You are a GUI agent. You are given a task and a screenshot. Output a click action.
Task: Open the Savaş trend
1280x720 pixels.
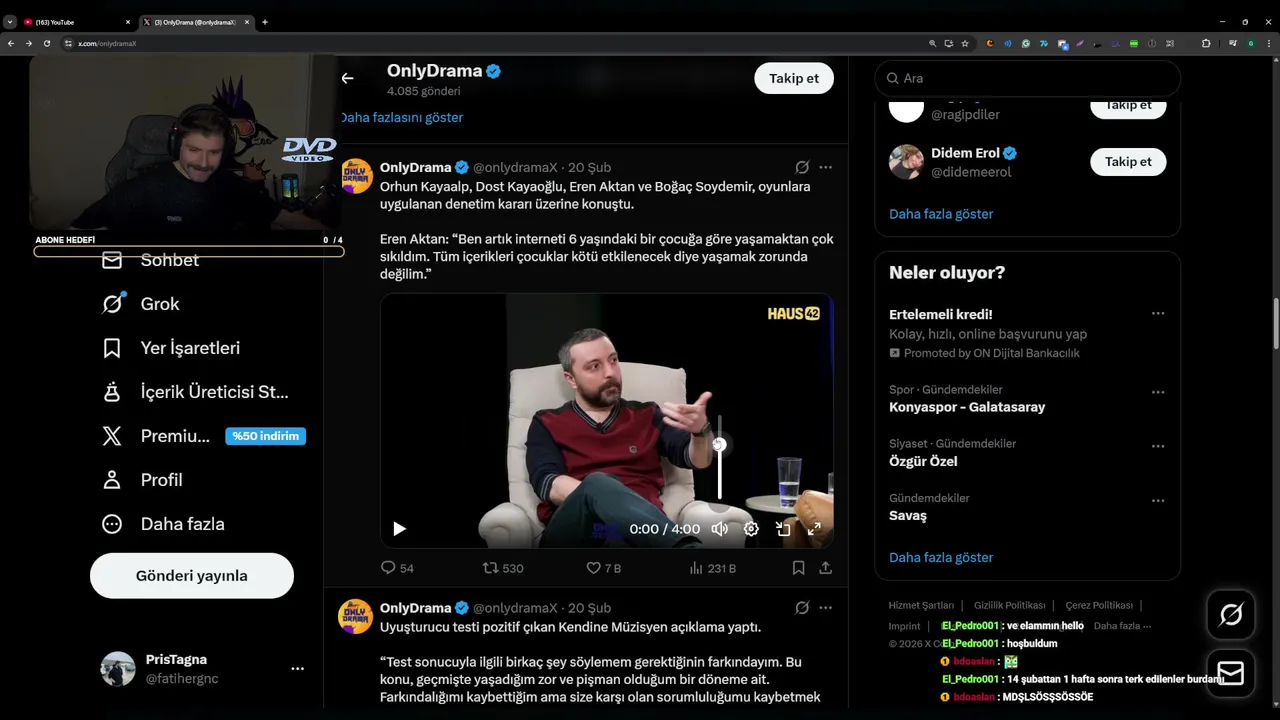point(908,515)
